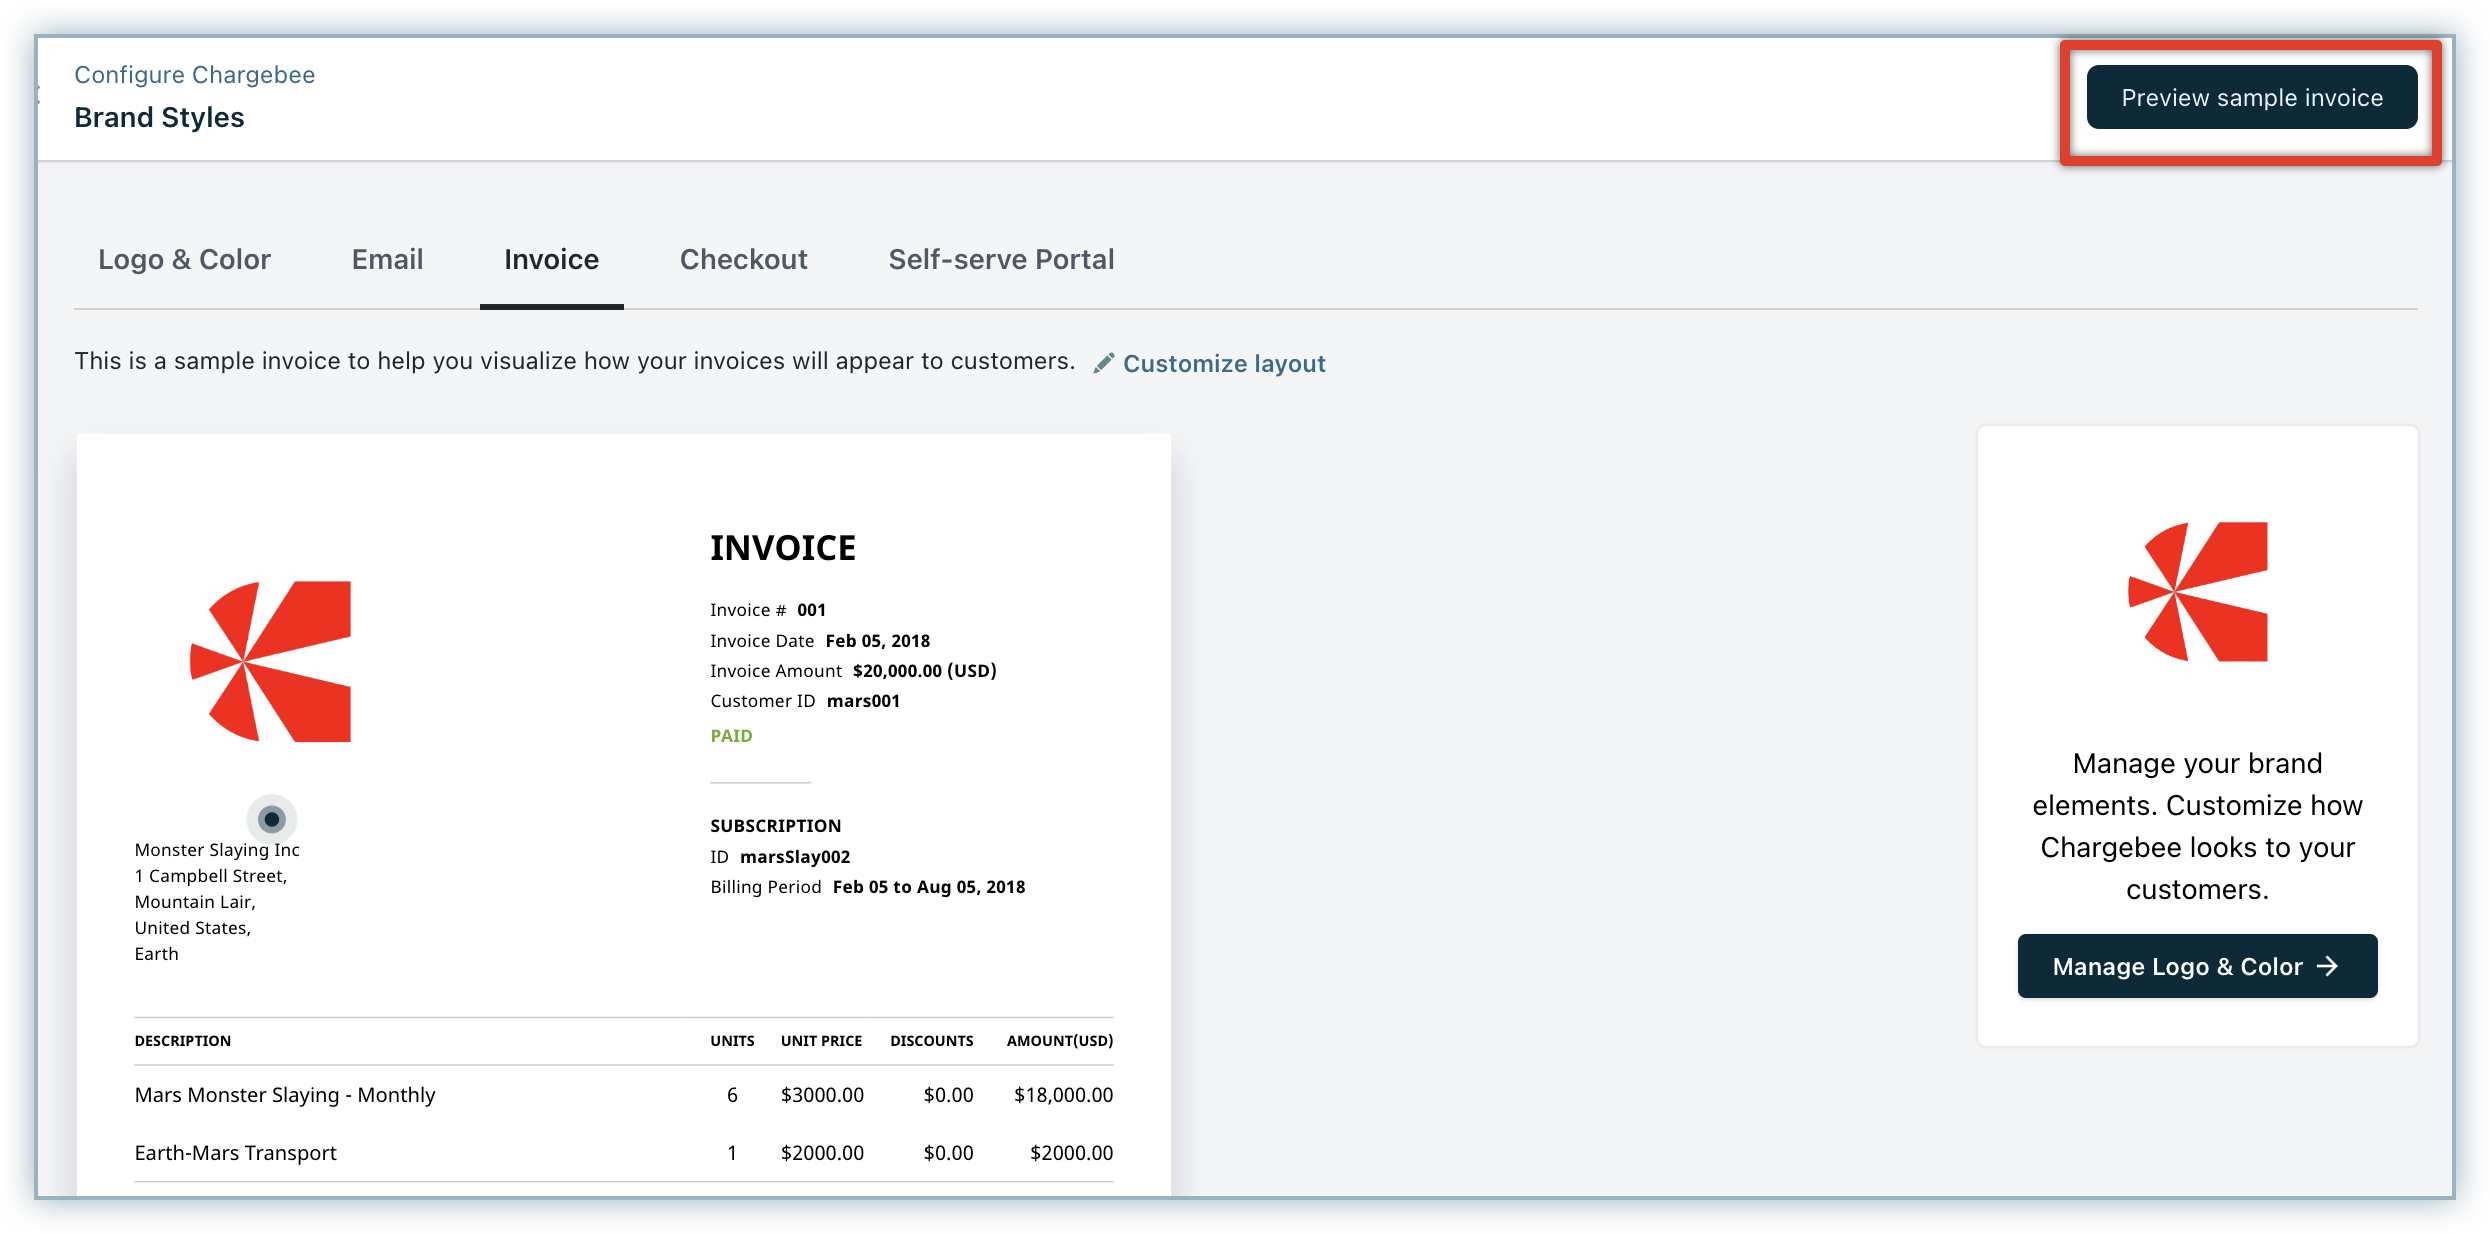This screenshot has width=2490, height=1234.
Task: Click the pencil icon beside Customize layout
Action: (1103, 363)
